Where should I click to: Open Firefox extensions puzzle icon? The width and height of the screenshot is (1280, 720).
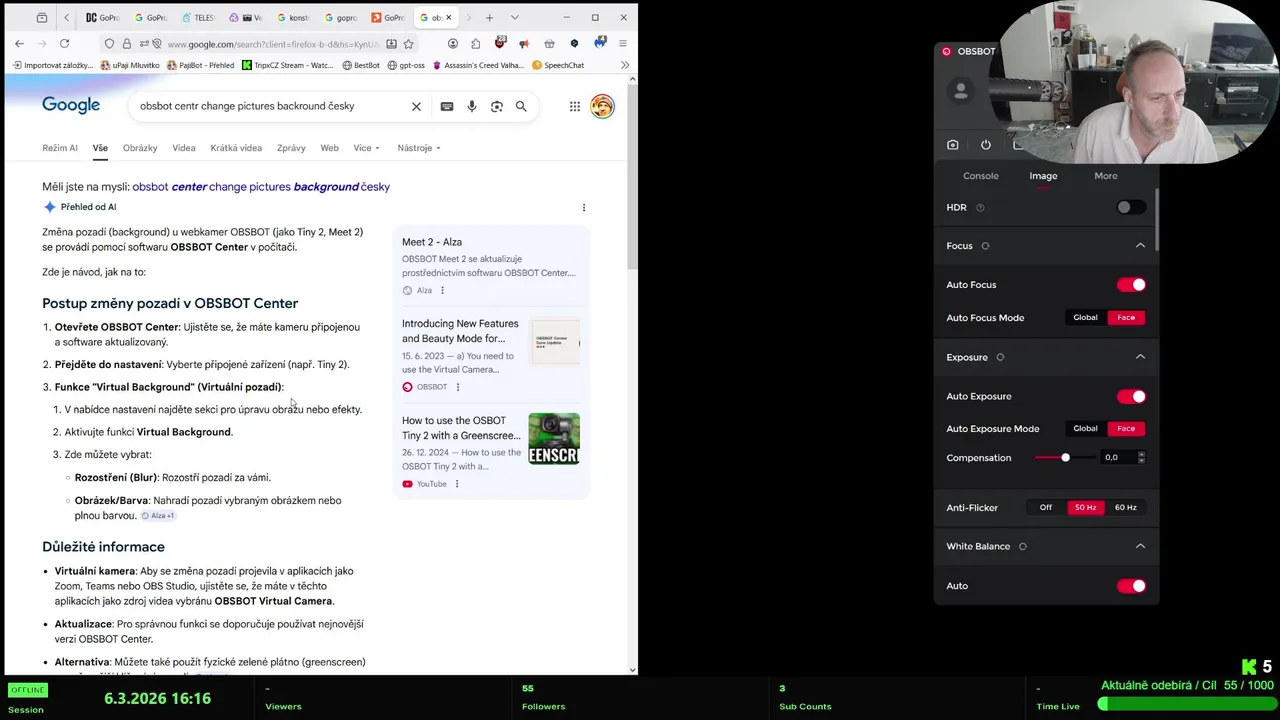475,44
